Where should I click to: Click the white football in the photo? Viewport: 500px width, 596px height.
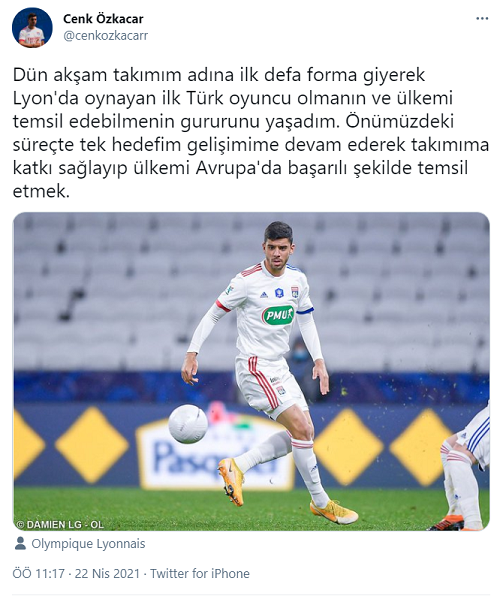coord(188,424)
